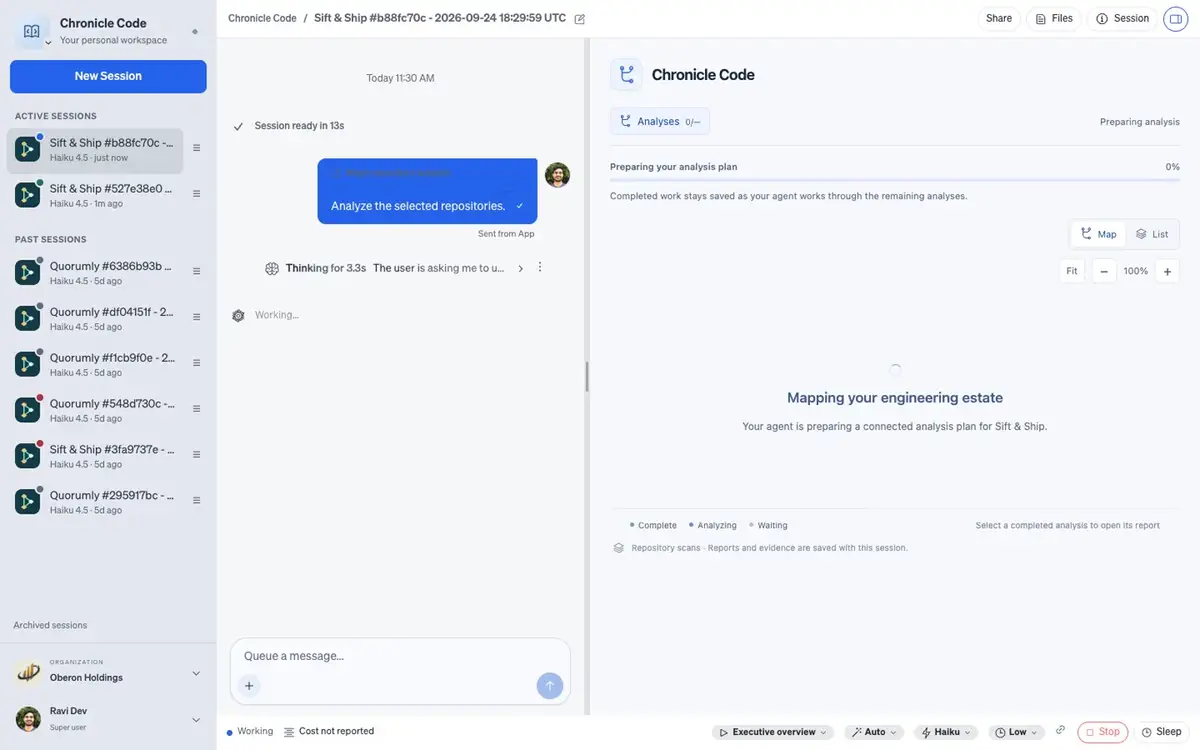Click the user avatar beside the sent message
Viewport: 1200px width, 750px height.
(557, 175)
